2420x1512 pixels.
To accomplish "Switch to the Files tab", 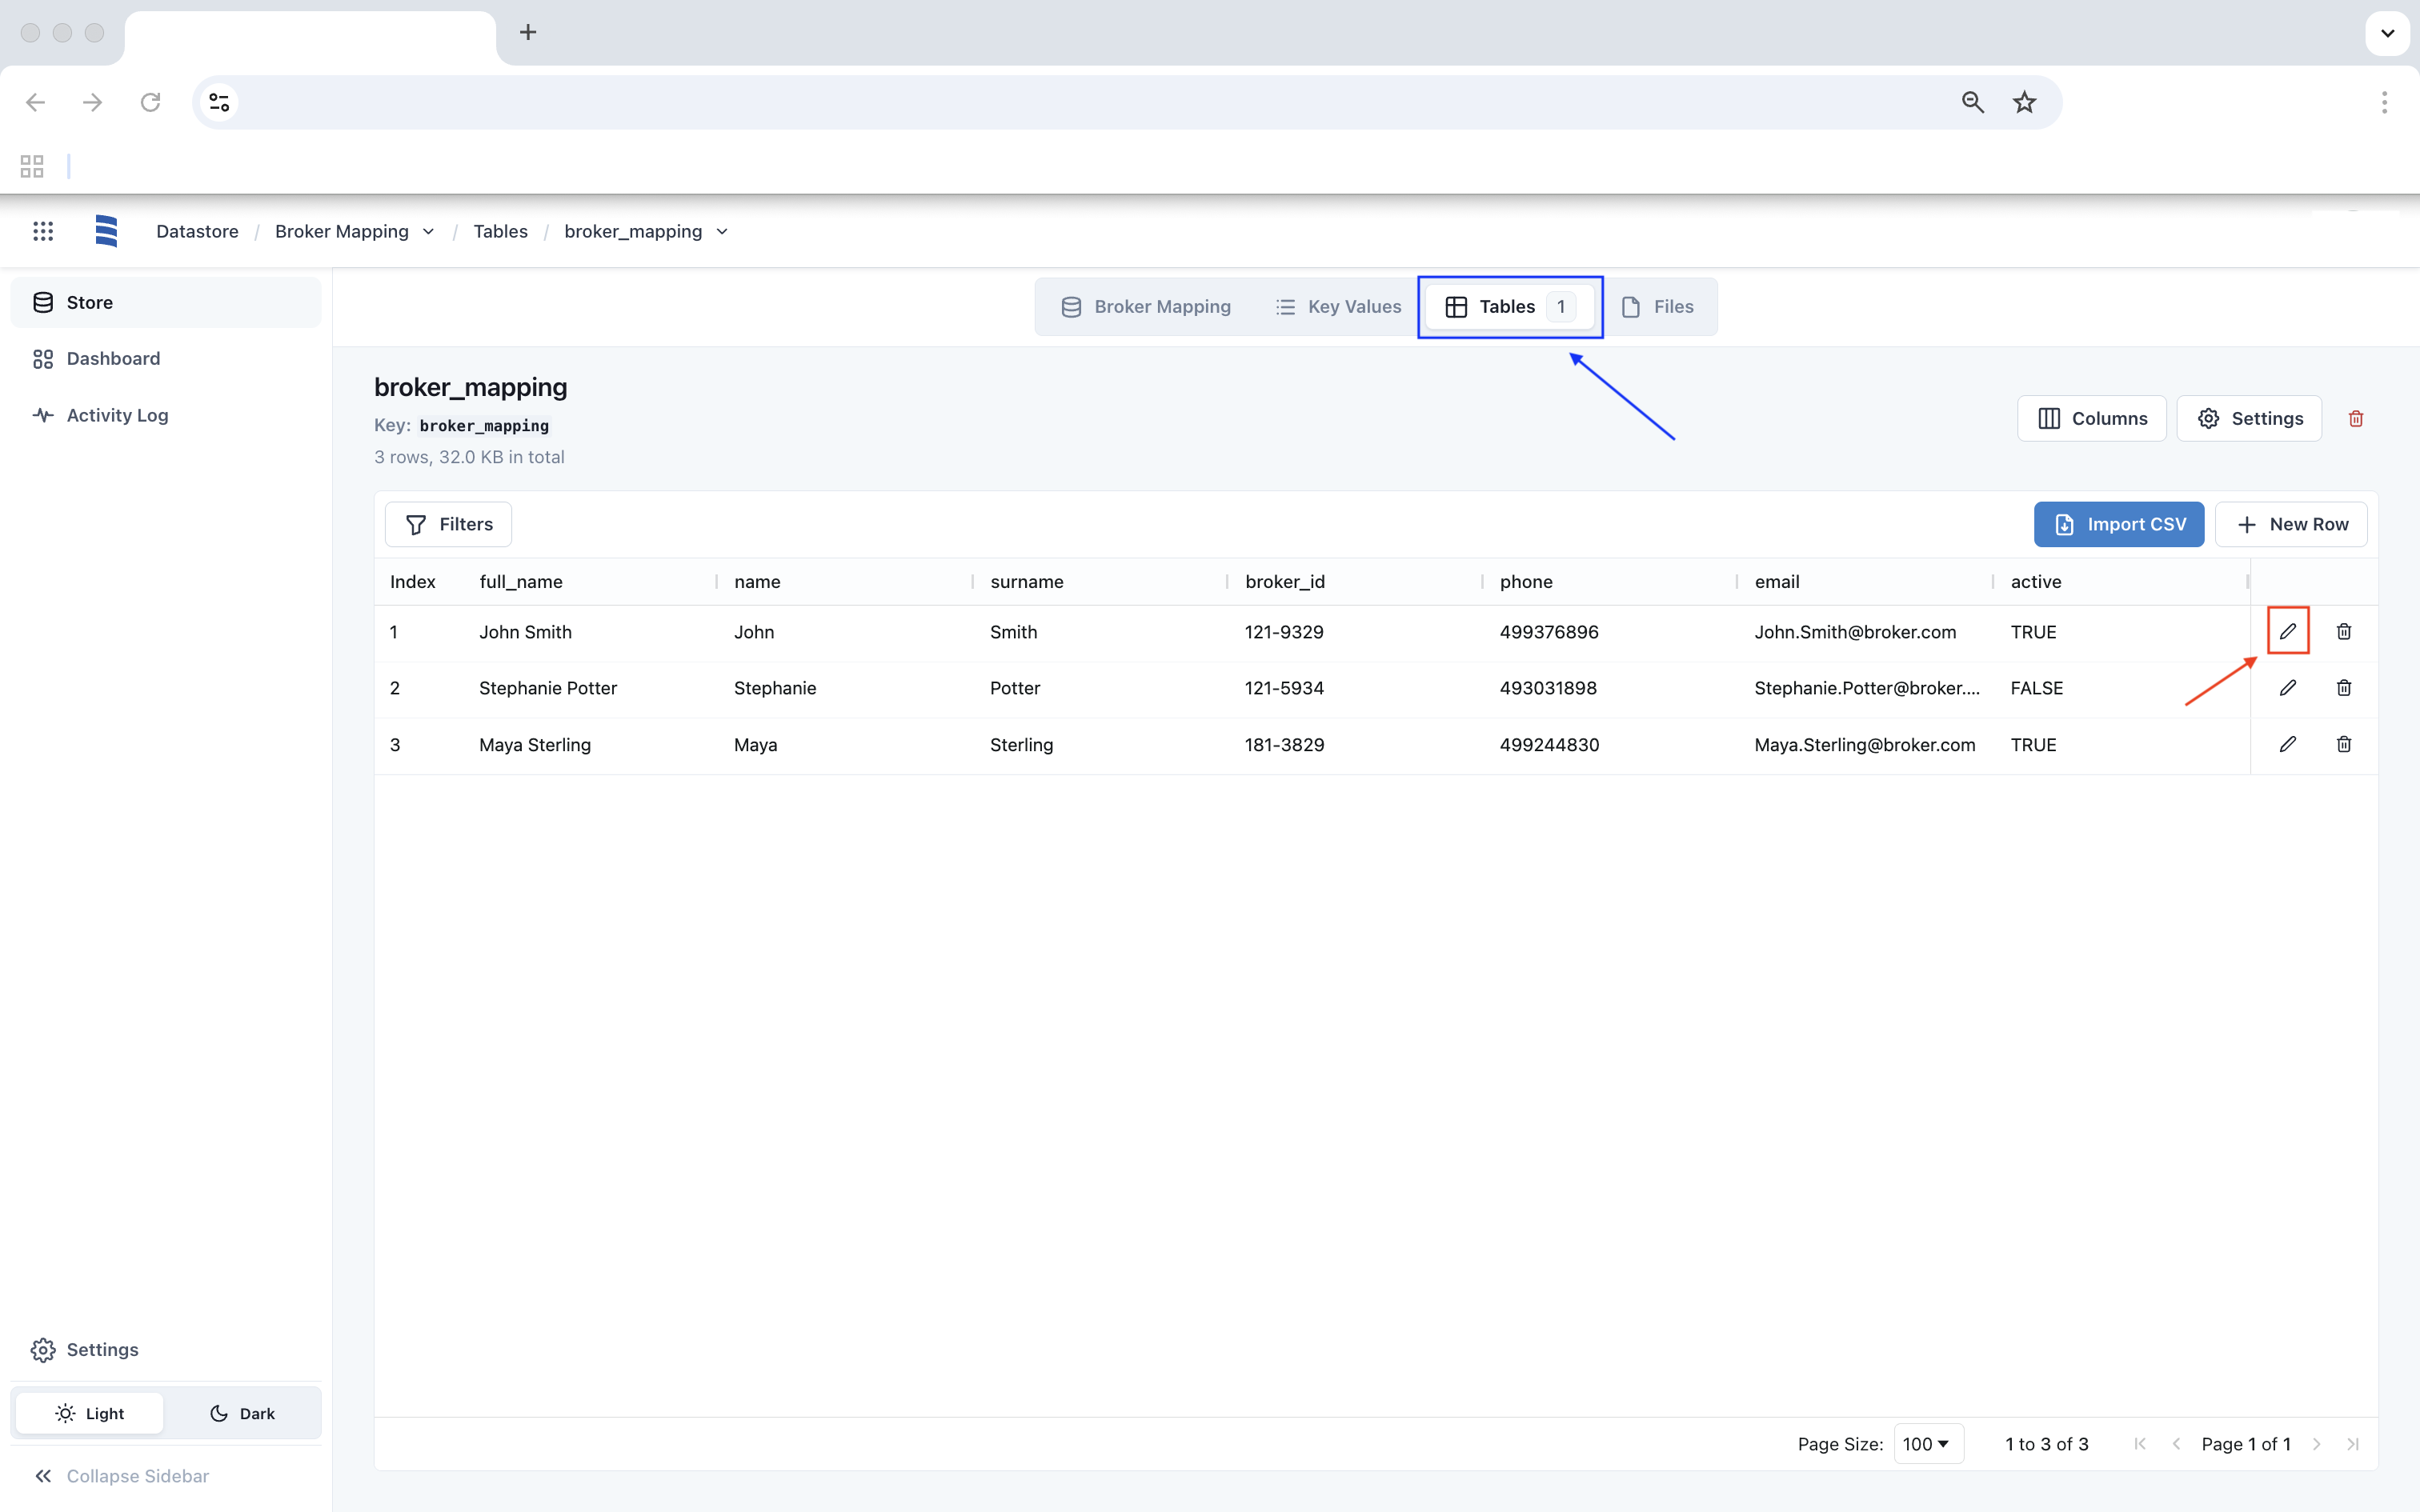I will click(1658, 307).
